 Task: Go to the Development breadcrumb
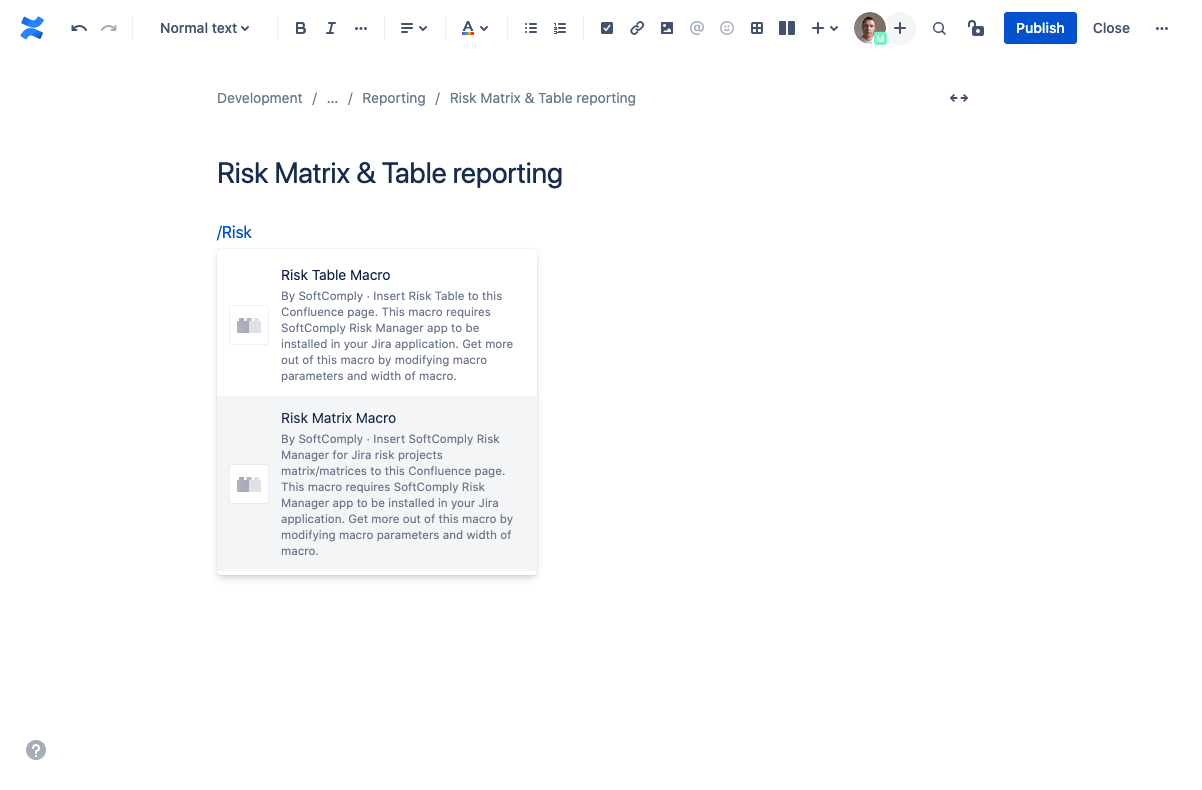[x=259, y=98]
